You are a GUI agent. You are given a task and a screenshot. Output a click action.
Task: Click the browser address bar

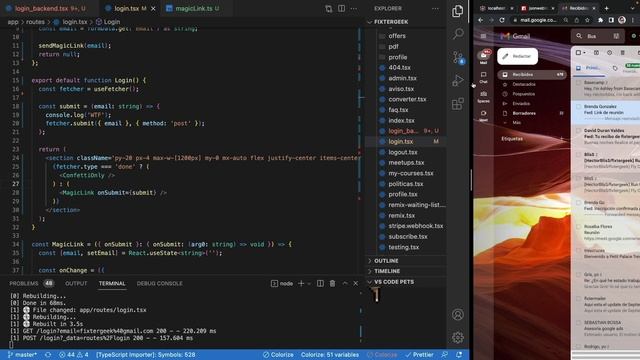click(538, 20)
